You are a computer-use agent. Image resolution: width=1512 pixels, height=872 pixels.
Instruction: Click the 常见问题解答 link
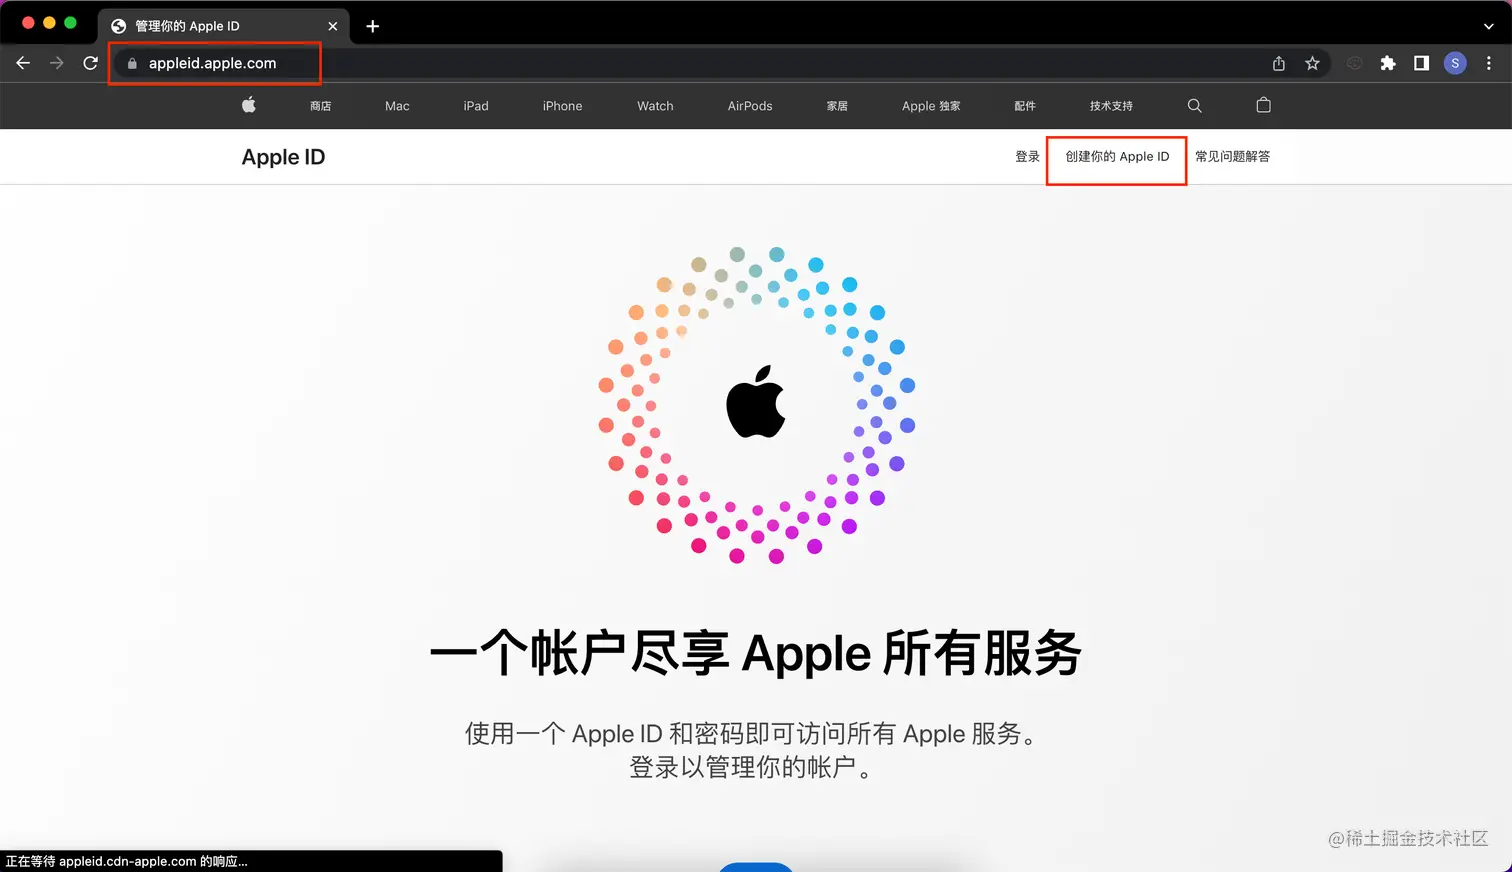pyautogui.click(x=1232, y=157)
